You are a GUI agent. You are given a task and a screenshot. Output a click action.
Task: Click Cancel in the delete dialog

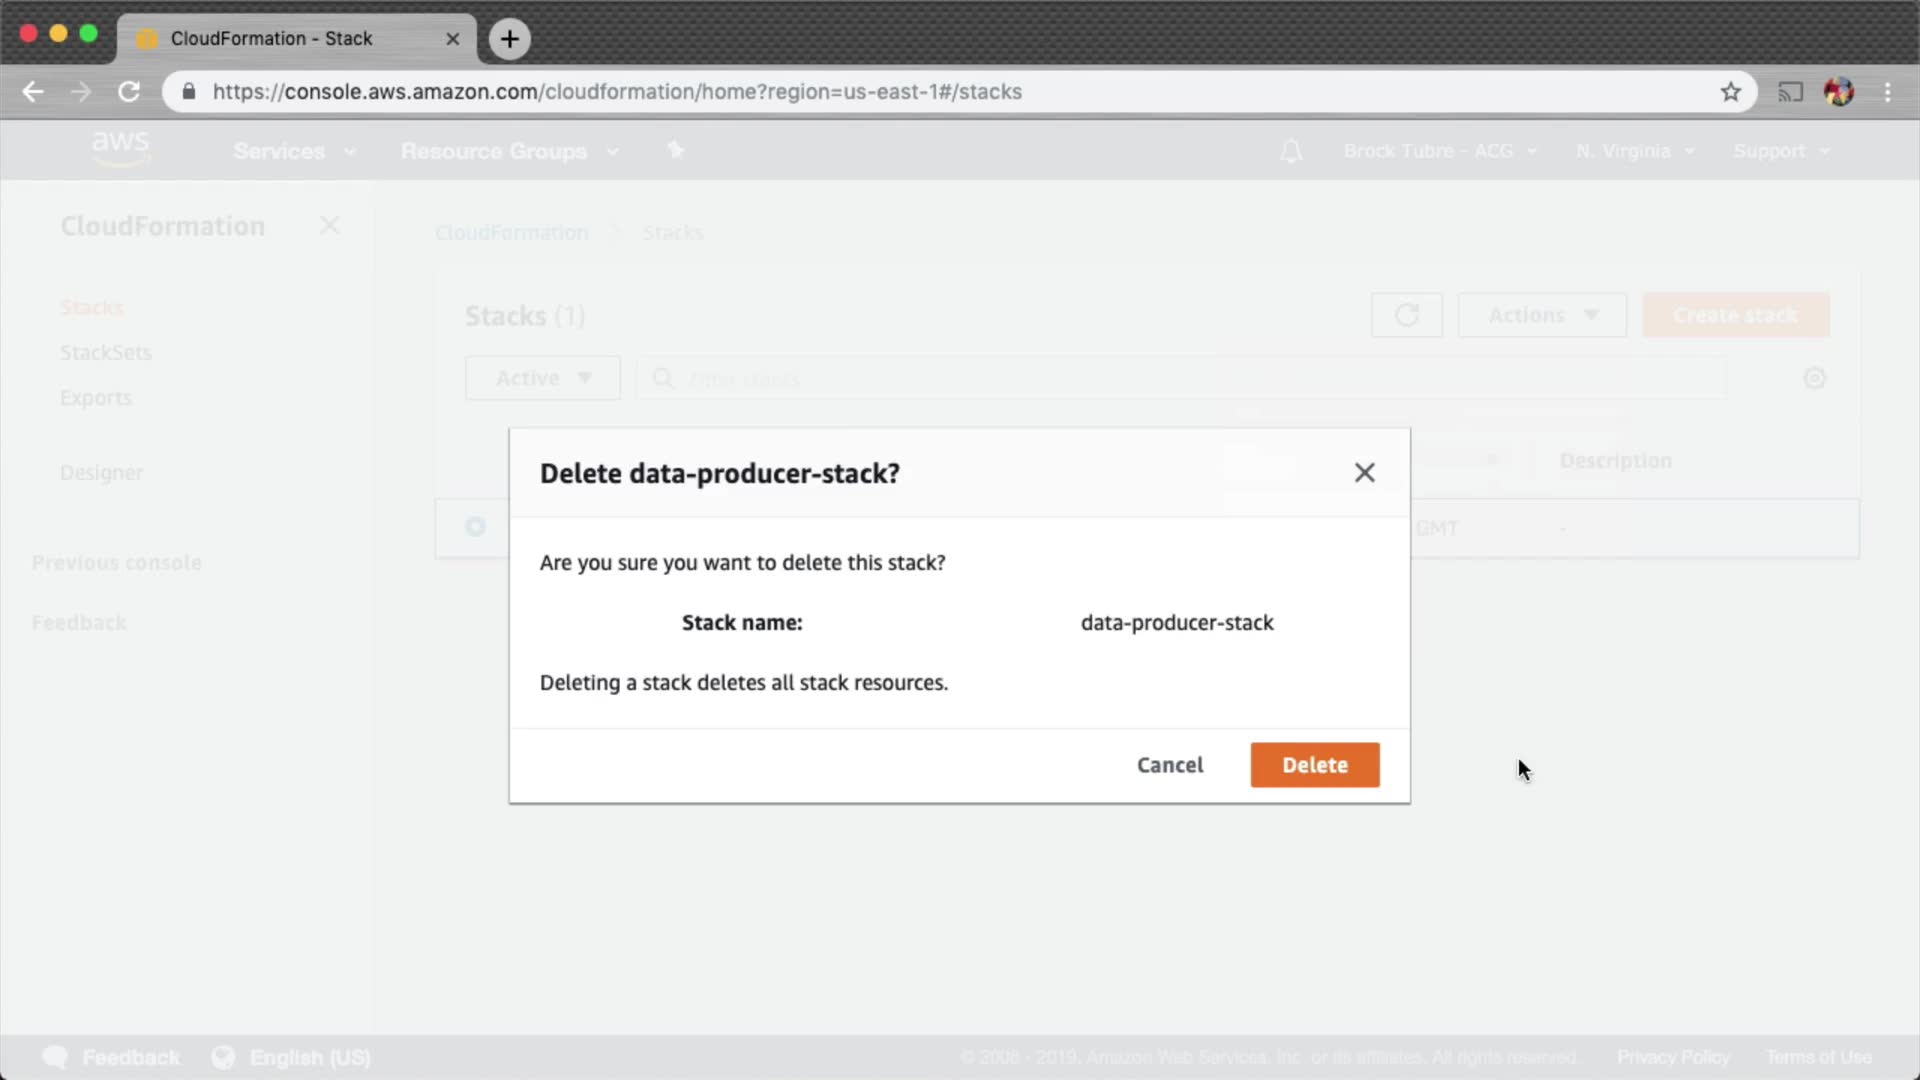(1169, 765)
